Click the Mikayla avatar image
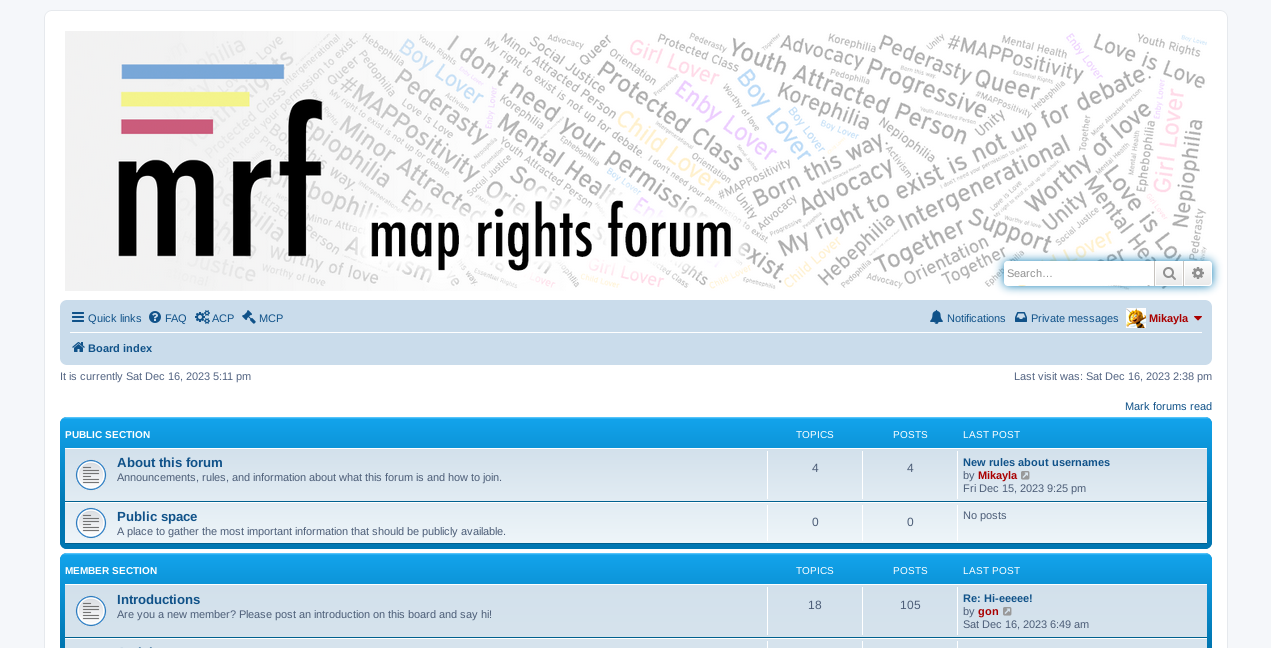 pos(1136,318)
